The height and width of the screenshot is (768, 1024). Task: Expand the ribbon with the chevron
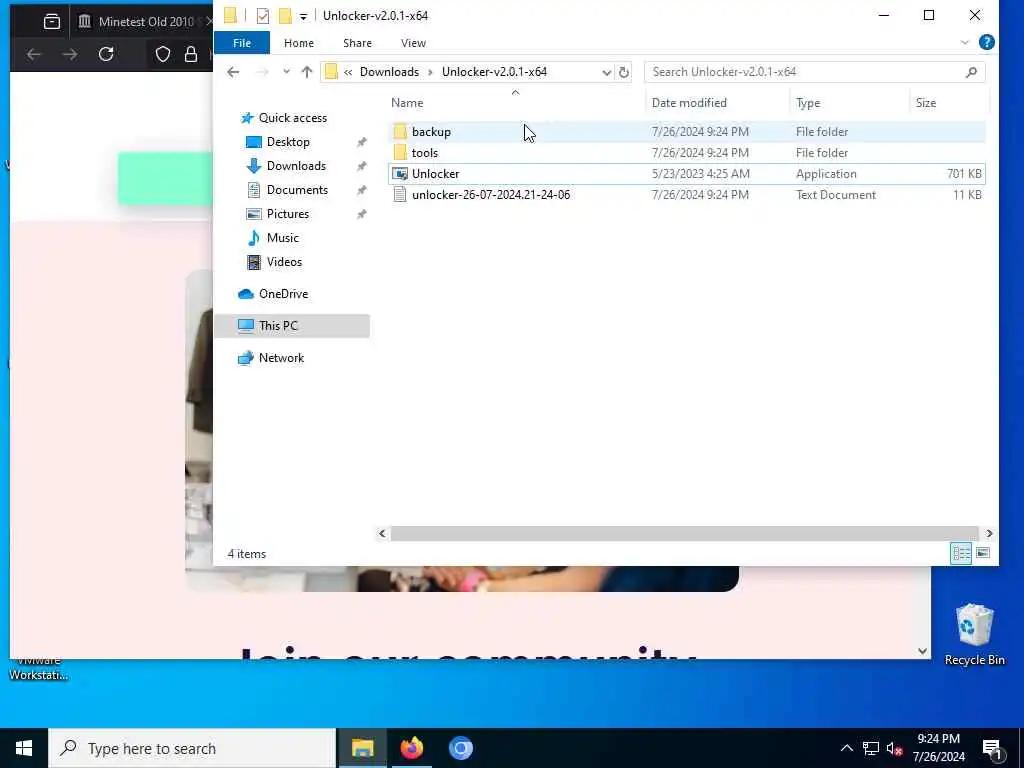coord(965,42)
